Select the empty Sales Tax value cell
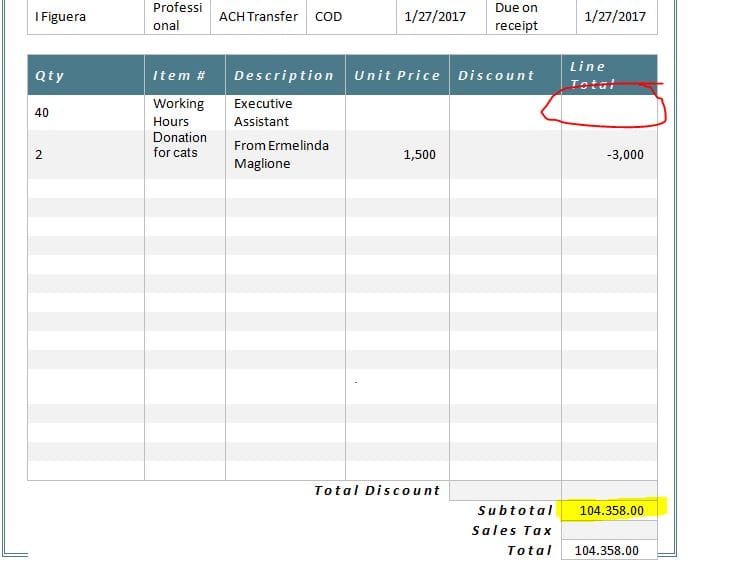The height and width of the screenshot is (563, 733). [x=609, y=530]
